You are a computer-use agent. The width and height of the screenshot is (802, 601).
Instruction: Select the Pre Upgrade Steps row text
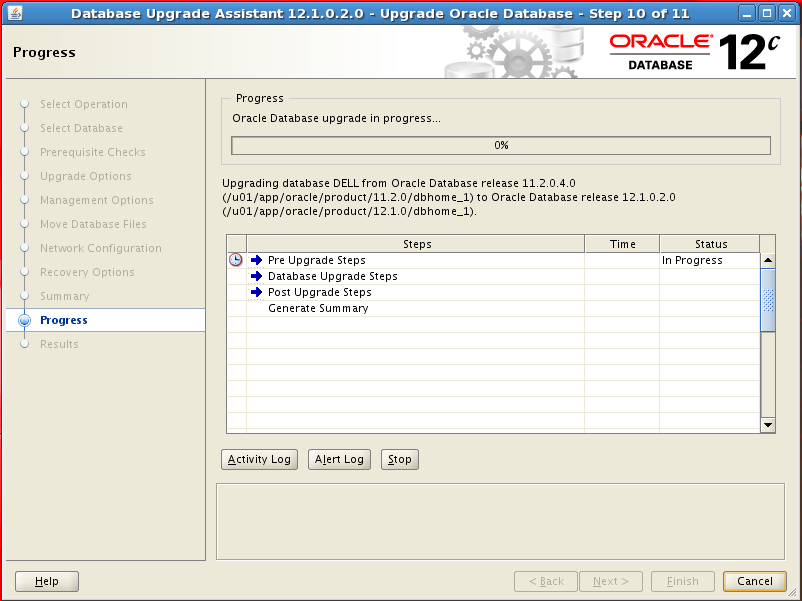tap(317, 260)
